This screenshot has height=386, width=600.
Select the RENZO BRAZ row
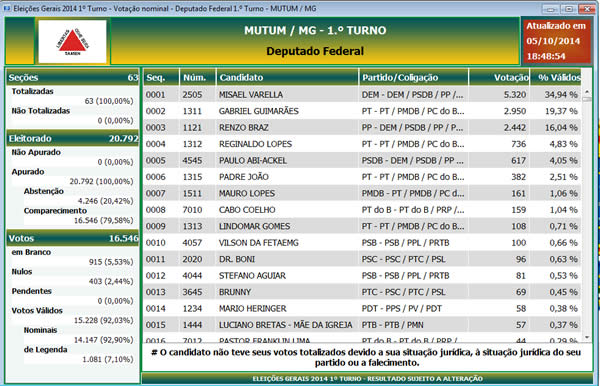coord(362,127)
